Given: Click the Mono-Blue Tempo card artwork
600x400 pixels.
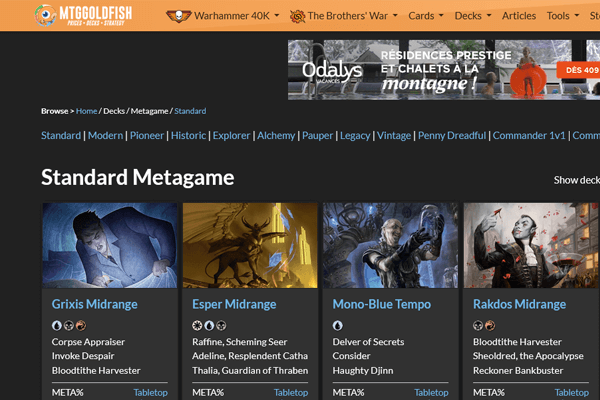Looking at the screenshot, I should (x=391, y=245).
